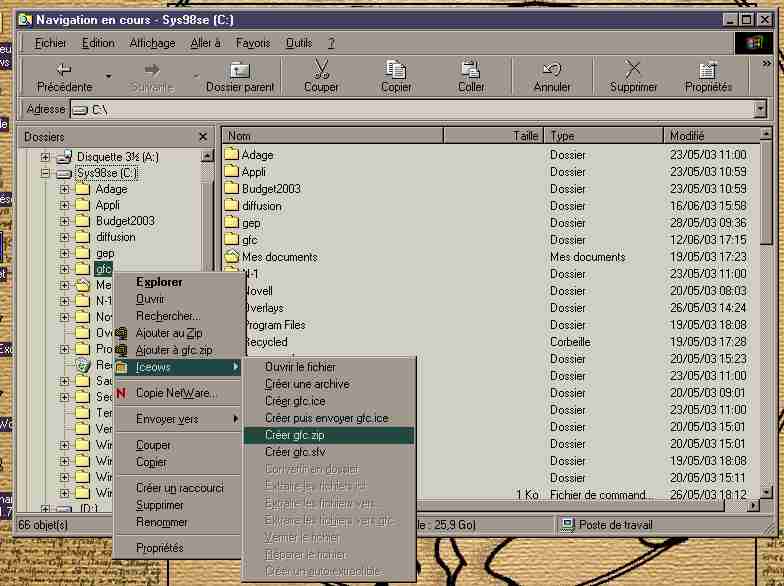784x586 pixels.
Task: Click the Précédente back arrow icon
Action: tap(64, 70)
